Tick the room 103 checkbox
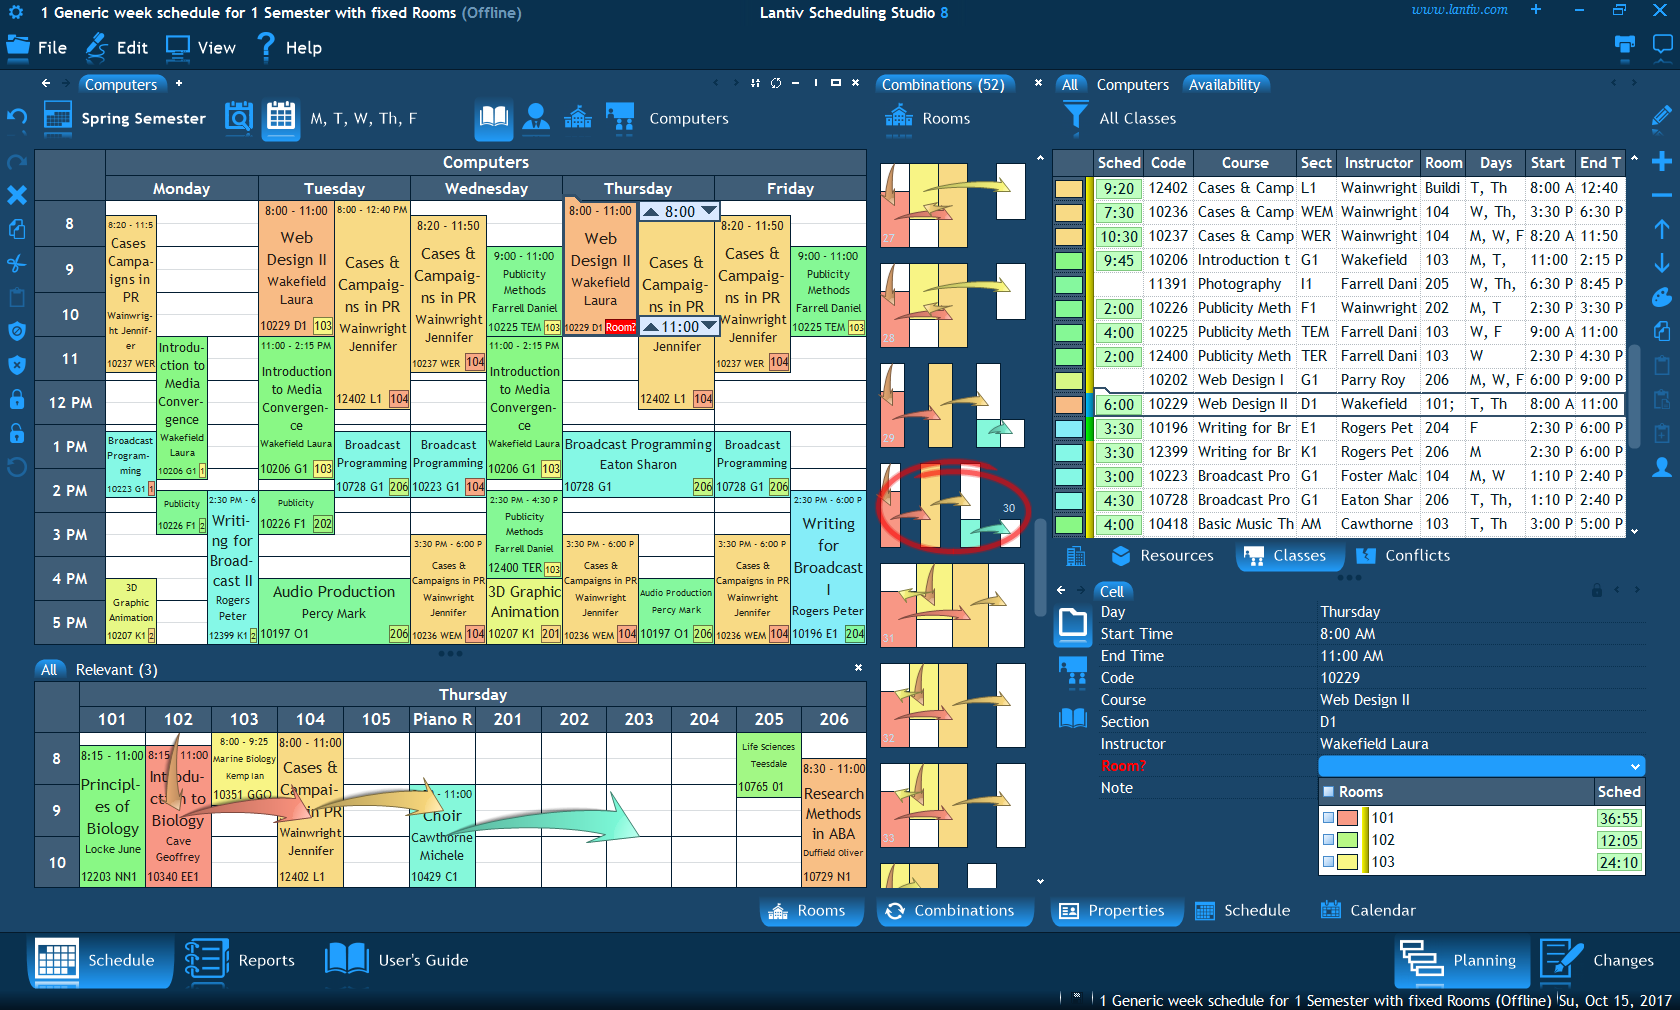The image size is (1680, 1010). (1329, 862)
